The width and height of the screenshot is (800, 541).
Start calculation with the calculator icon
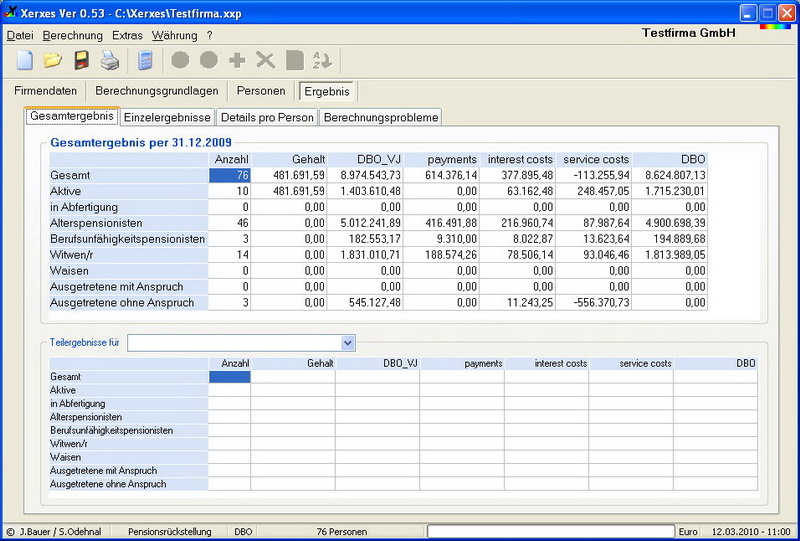click(145, 61)
